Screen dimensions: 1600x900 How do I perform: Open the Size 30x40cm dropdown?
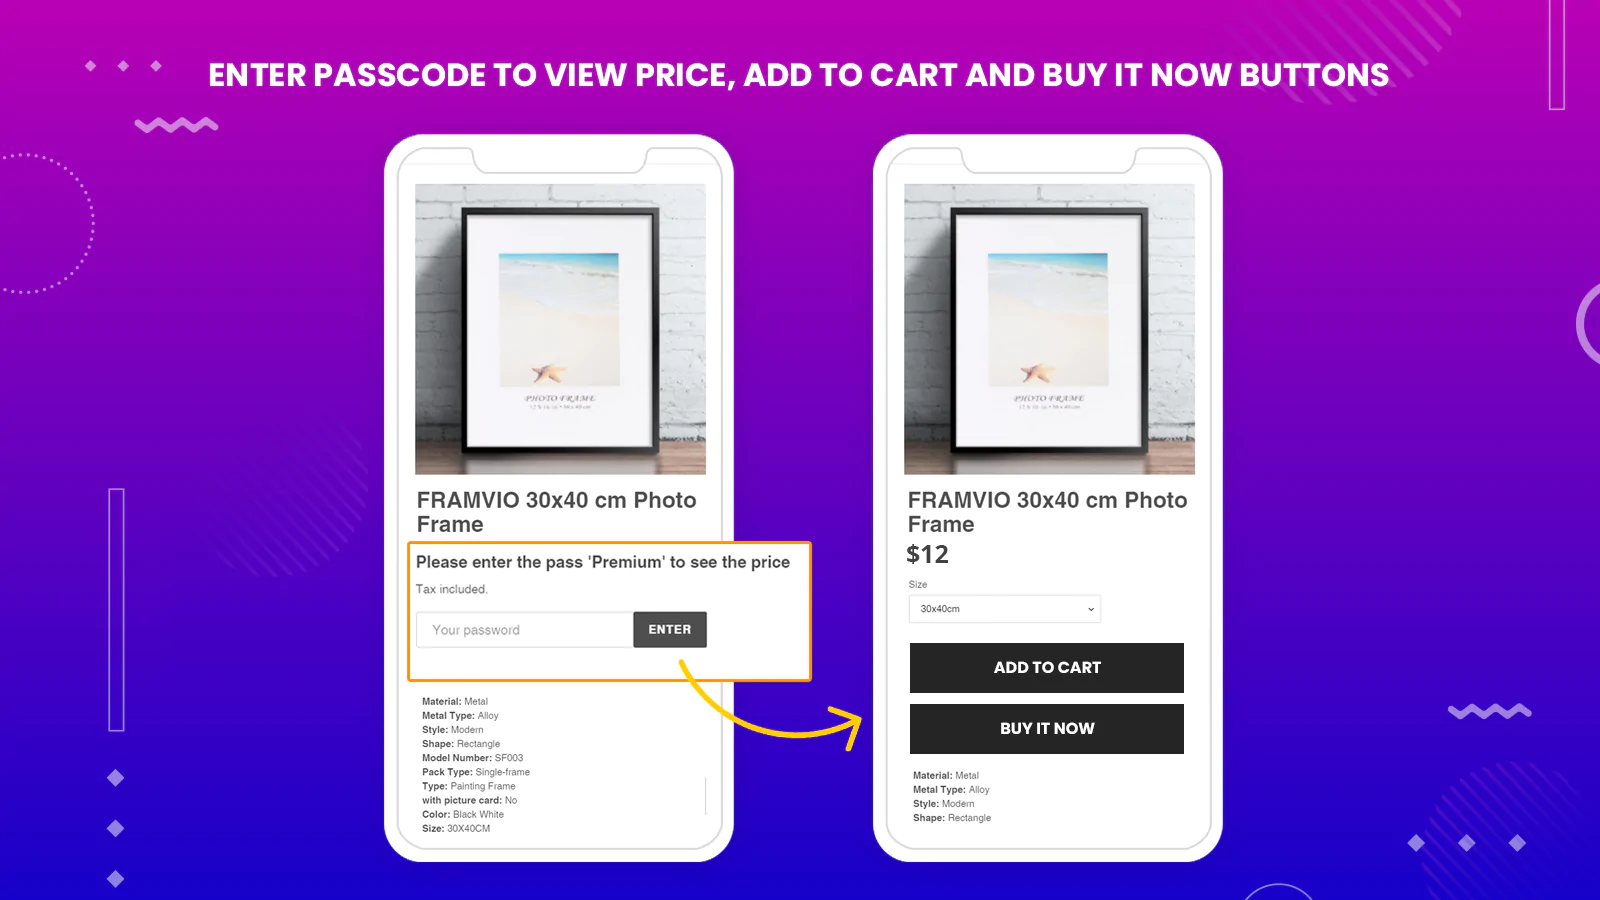tap(1005, 608)
